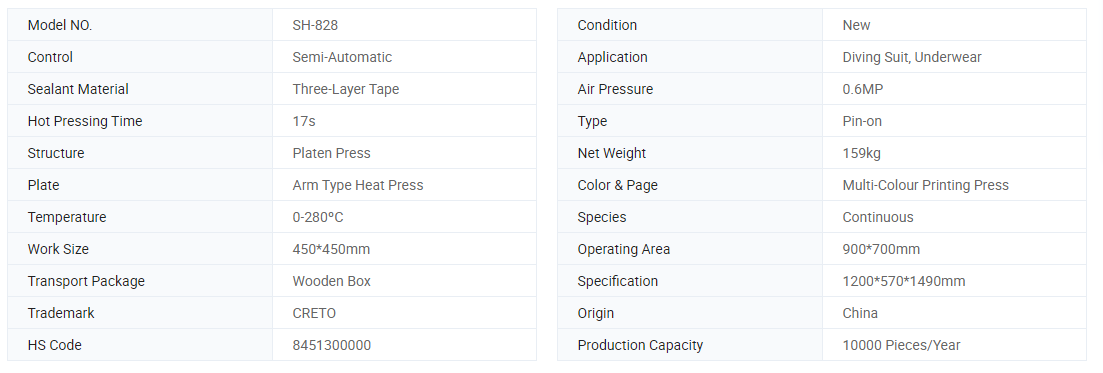Click the 0.6MP air pressure value

[x=862, y=89]
